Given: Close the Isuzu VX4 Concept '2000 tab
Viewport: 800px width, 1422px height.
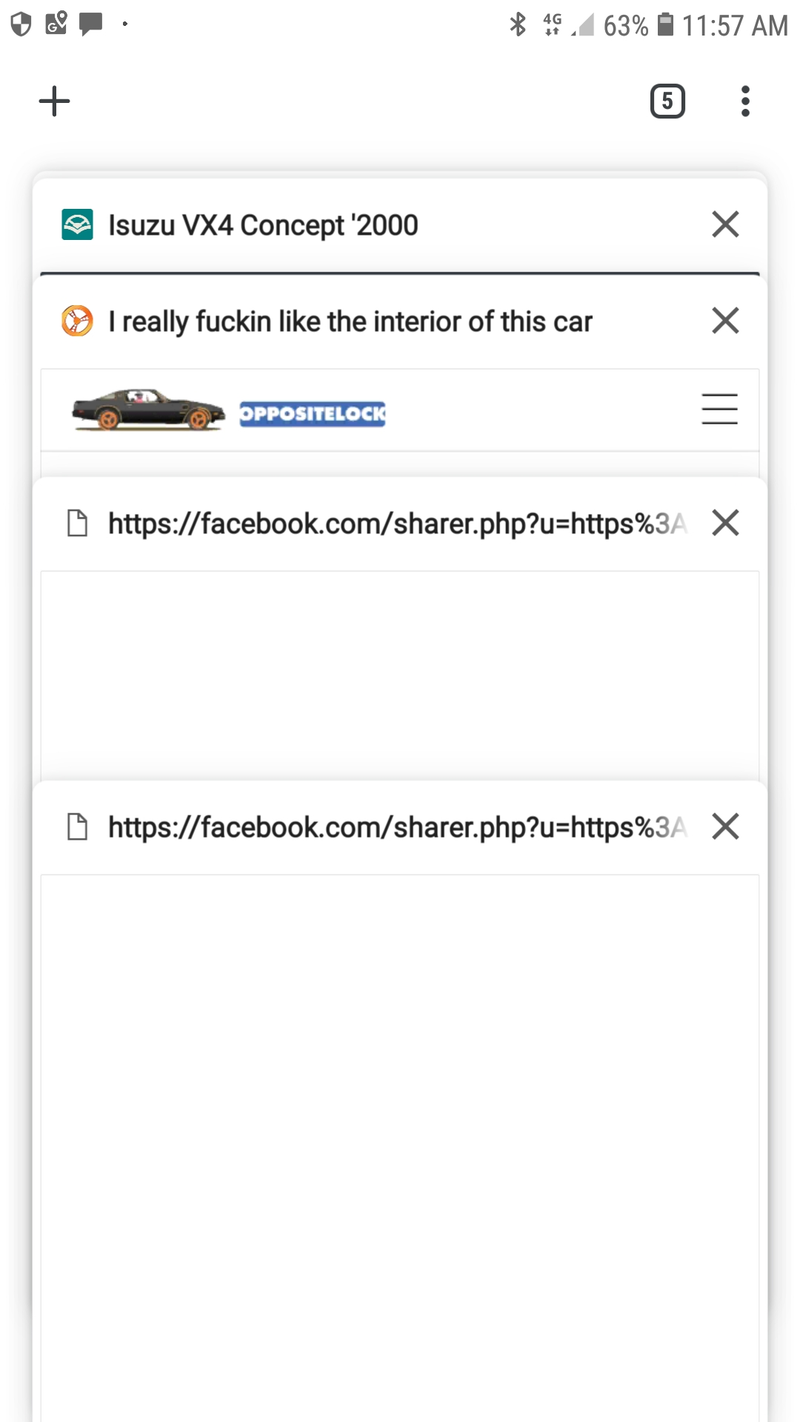Looking at the screenshot, I should coord(725,224).
